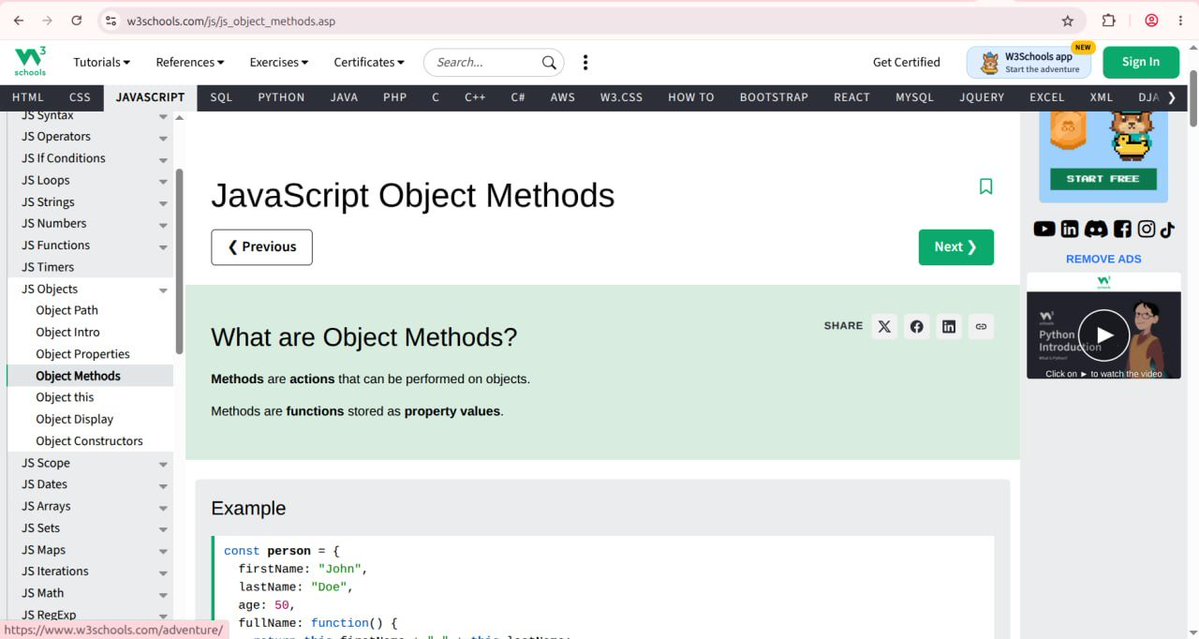1199x639 pixels.
Task: Open site information icon in address bar
Action: (111, 21)
